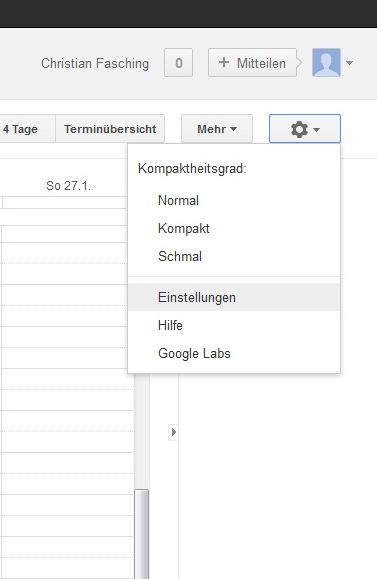
Task: Open Einstellungen from the gear menu
Action: tap(234, 297)
